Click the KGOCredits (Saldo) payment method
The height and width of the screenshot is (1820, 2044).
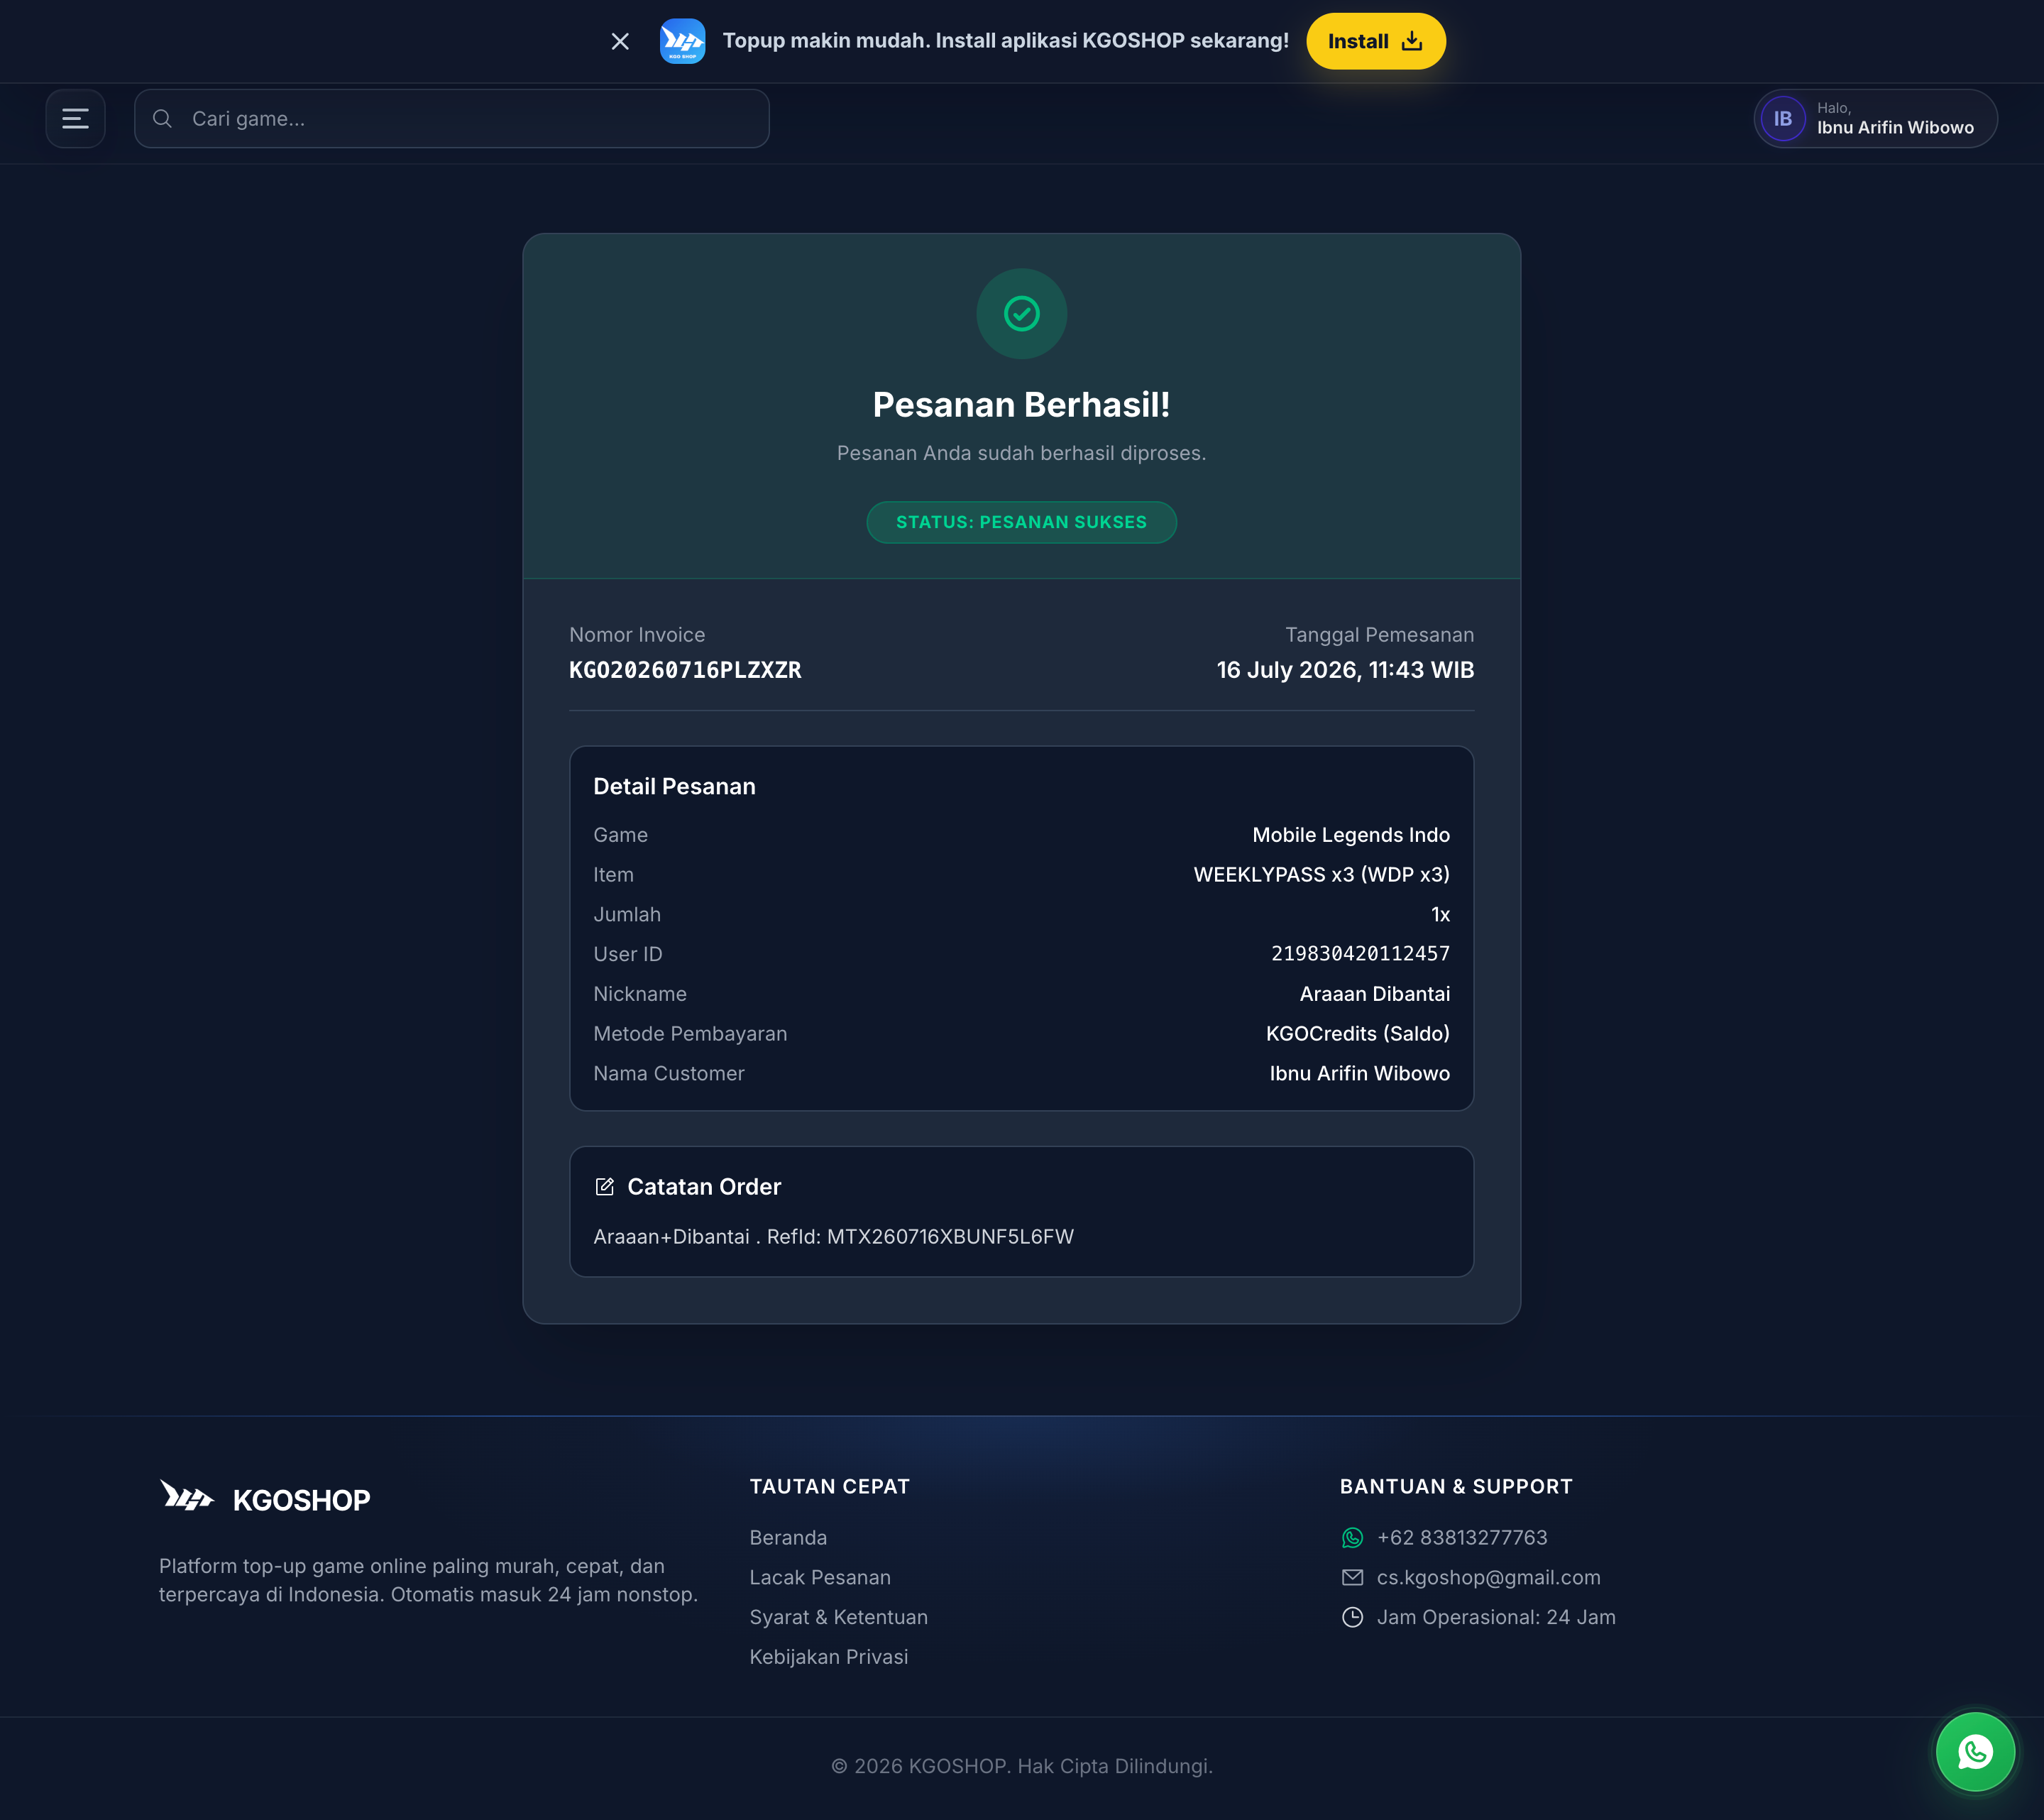coord(1357,1034)
